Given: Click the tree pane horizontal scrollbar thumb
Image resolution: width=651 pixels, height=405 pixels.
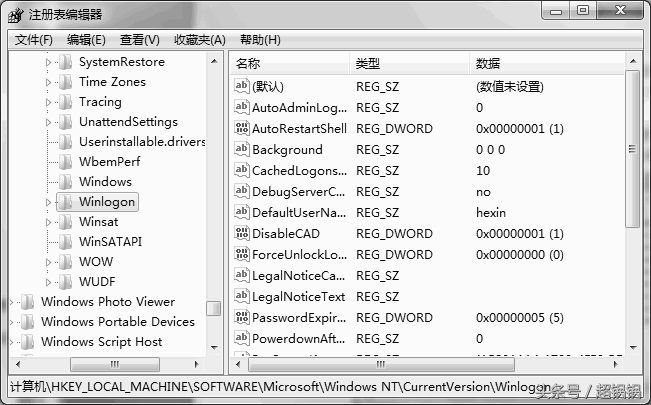Looking at the screenshot, I should pyautogui.click(x=115, y=364).
